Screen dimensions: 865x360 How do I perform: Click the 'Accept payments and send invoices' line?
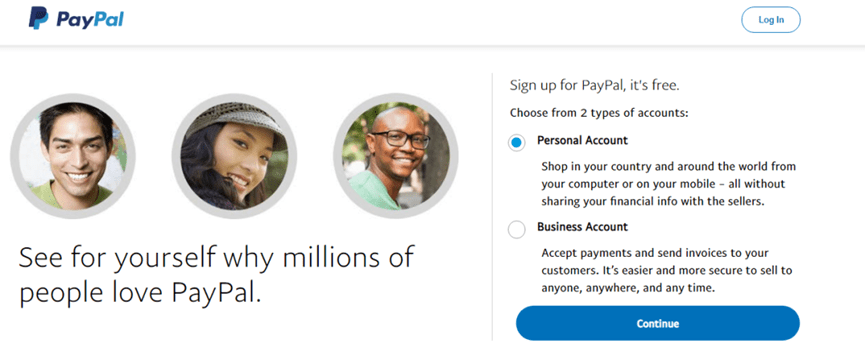coord(655,253)
